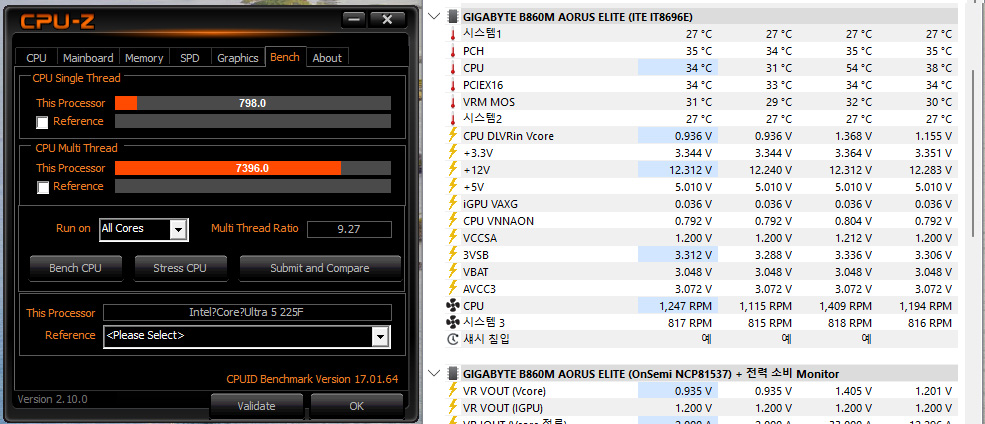Click the thermometer icon beside PCH
This screenshot has height=424, width=985.
coord(452,51)
